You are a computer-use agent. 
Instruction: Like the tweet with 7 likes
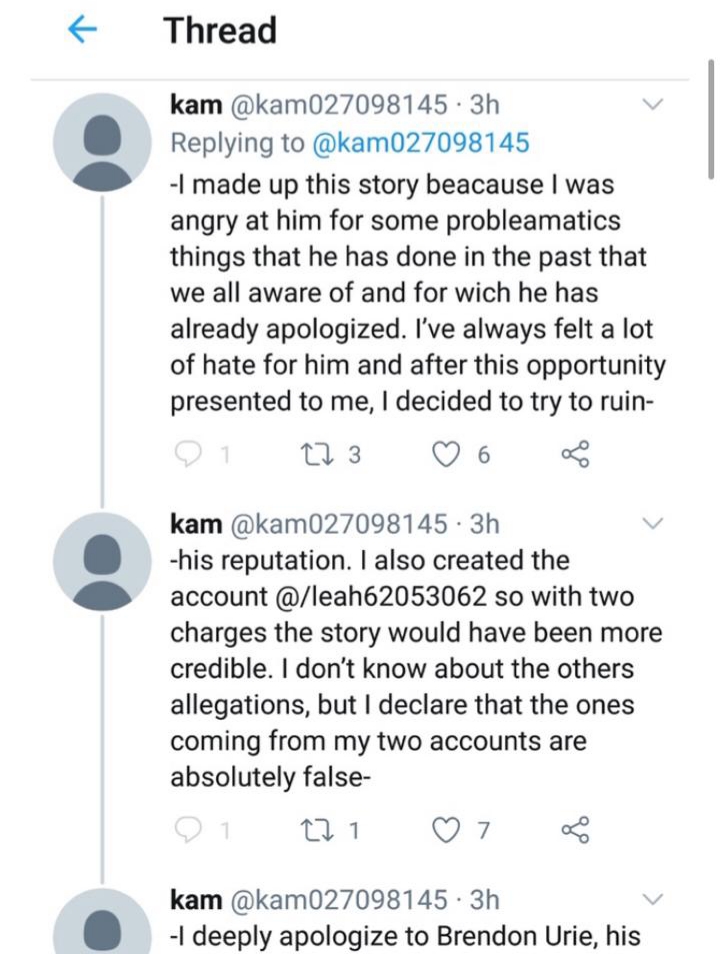pos(446,827)
